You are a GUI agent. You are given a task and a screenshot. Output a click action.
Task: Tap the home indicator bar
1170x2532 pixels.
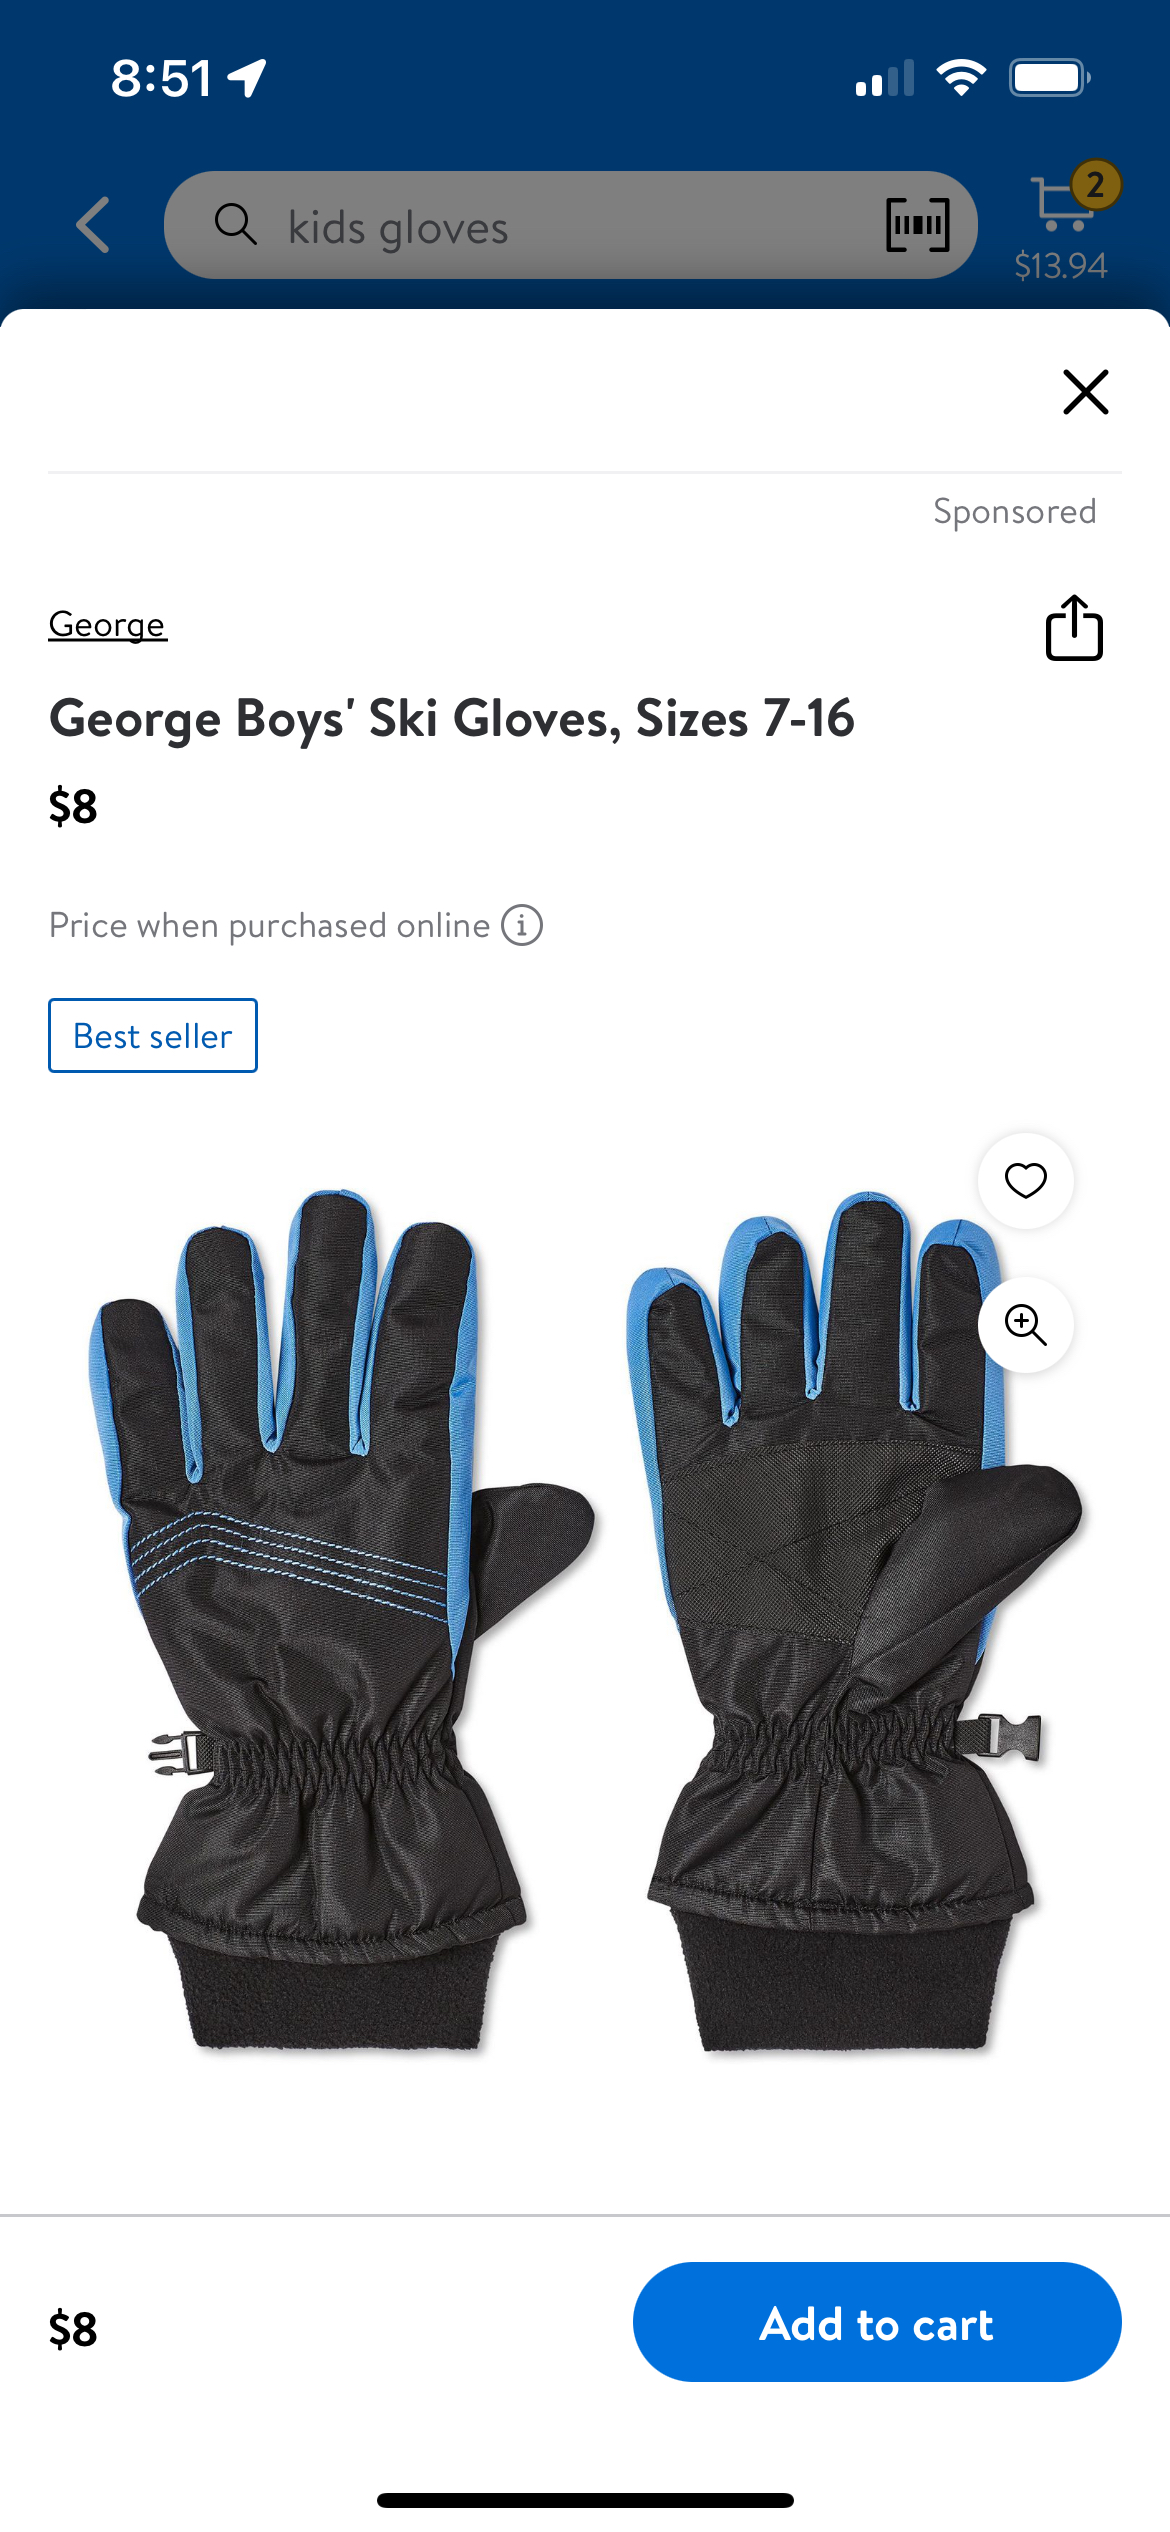(585, 2500)
